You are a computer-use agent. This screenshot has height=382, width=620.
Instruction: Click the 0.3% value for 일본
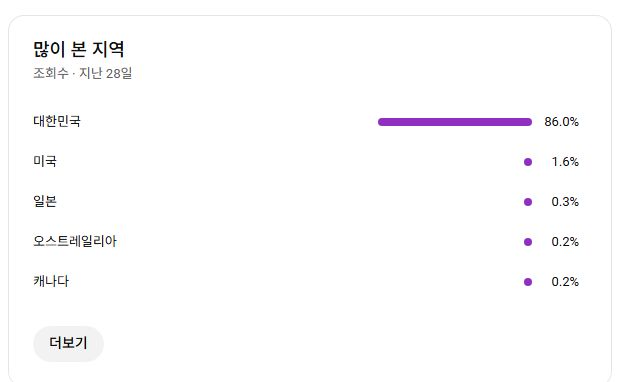(x=565, y=202)
